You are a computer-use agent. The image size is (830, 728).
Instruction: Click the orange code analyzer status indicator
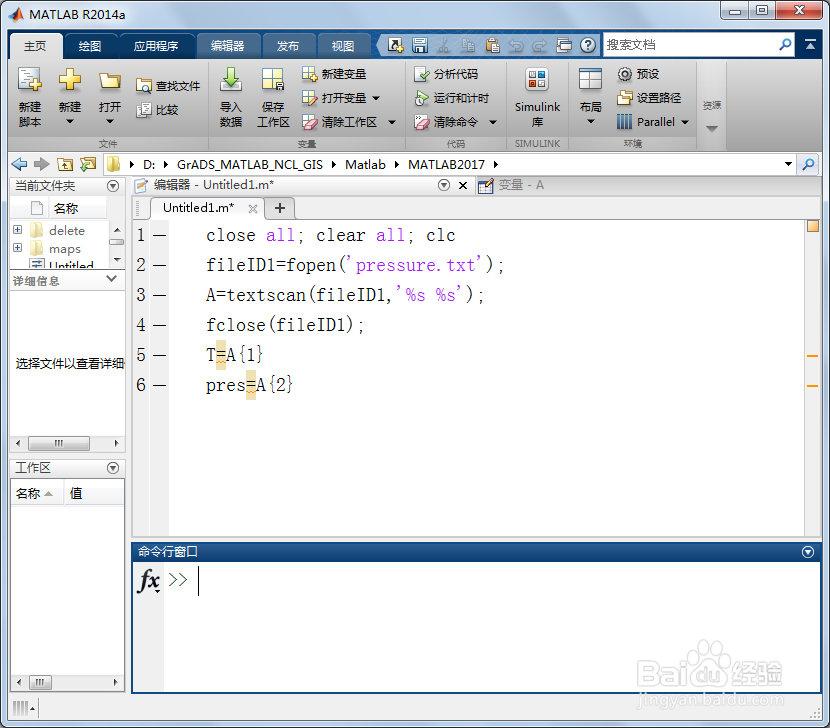(x=813, y=227)
